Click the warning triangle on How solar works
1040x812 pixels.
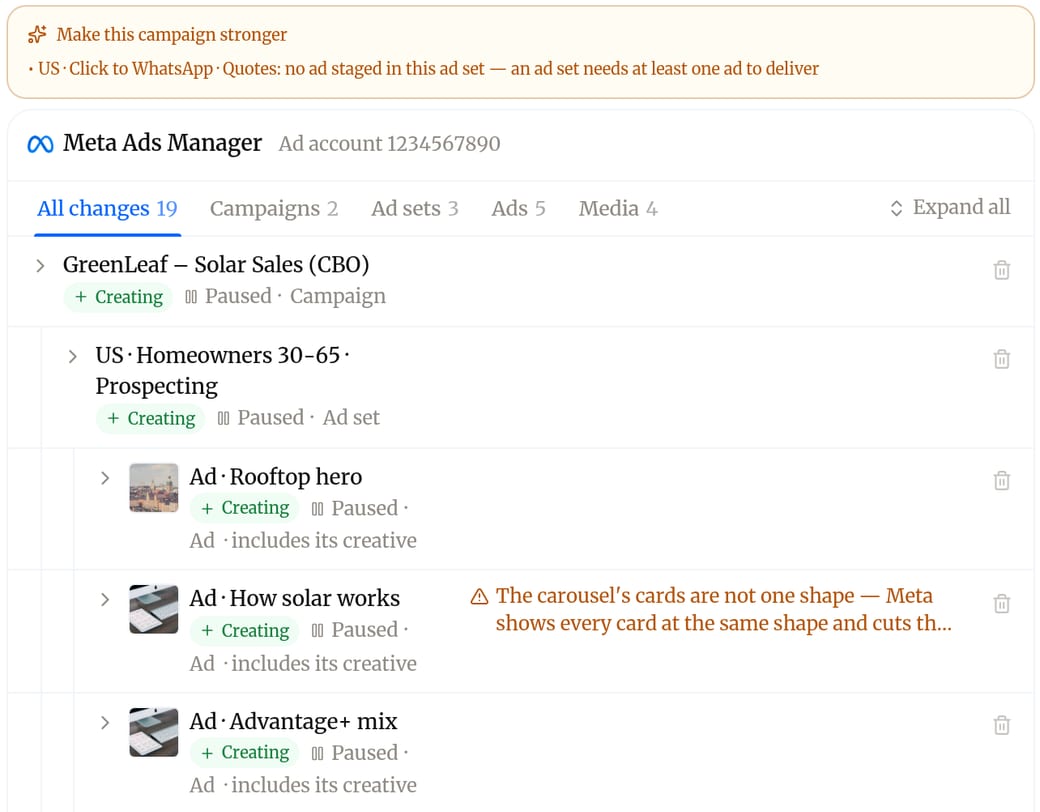coord(479,596)
